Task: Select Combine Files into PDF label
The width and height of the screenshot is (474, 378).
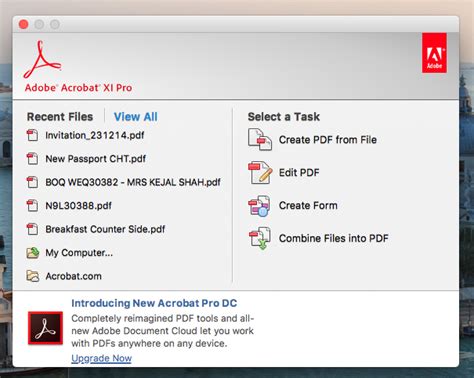Action: 334,238
